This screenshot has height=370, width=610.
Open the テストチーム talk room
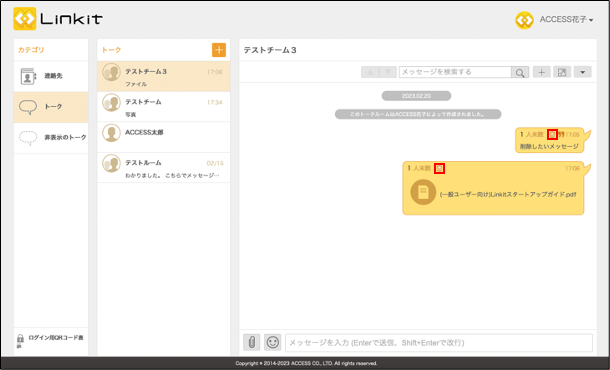(x=163, y=107)
